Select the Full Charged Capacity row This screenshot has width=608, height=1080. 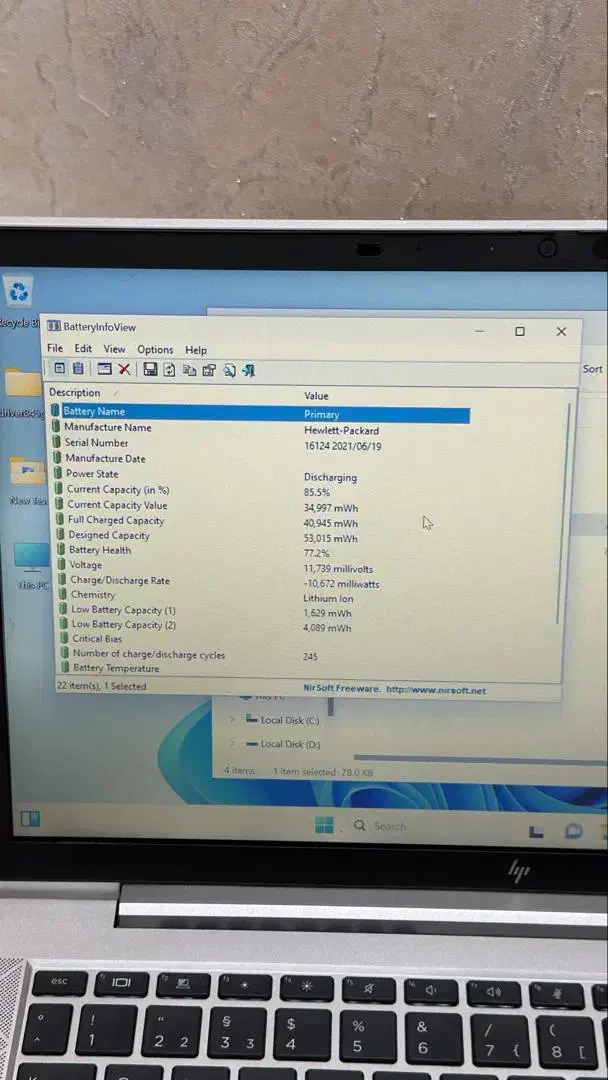point(260,521)
